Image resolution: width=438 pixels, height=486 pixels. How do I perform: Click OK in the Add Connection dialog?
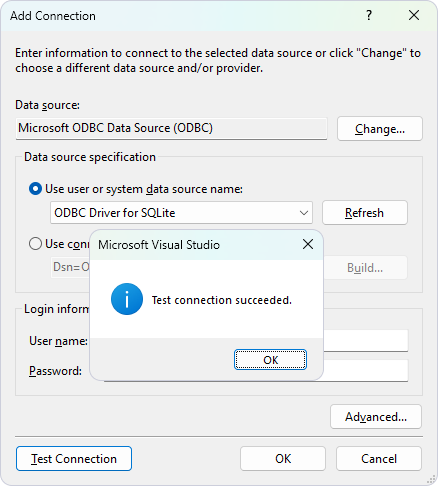tap(283, 459)
